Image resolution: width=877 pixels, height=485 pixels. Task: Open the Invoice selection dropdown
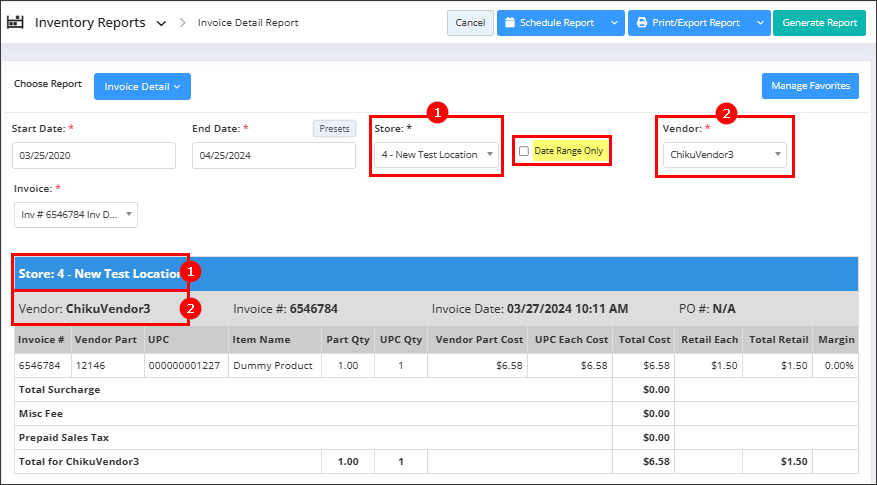(75, 215)
